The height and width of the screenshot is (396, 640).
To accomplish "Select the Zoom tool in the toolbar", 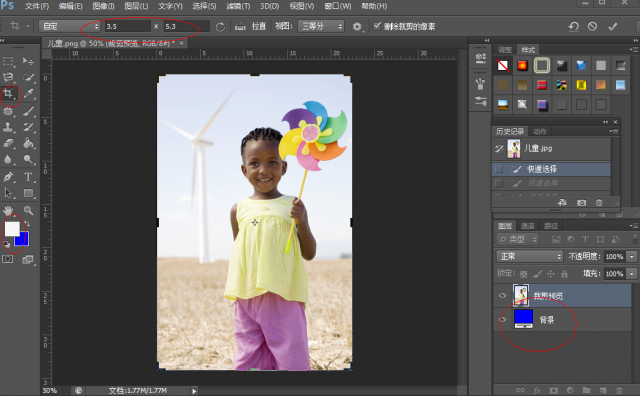I will pyautogui.click(x=28, y=210).
